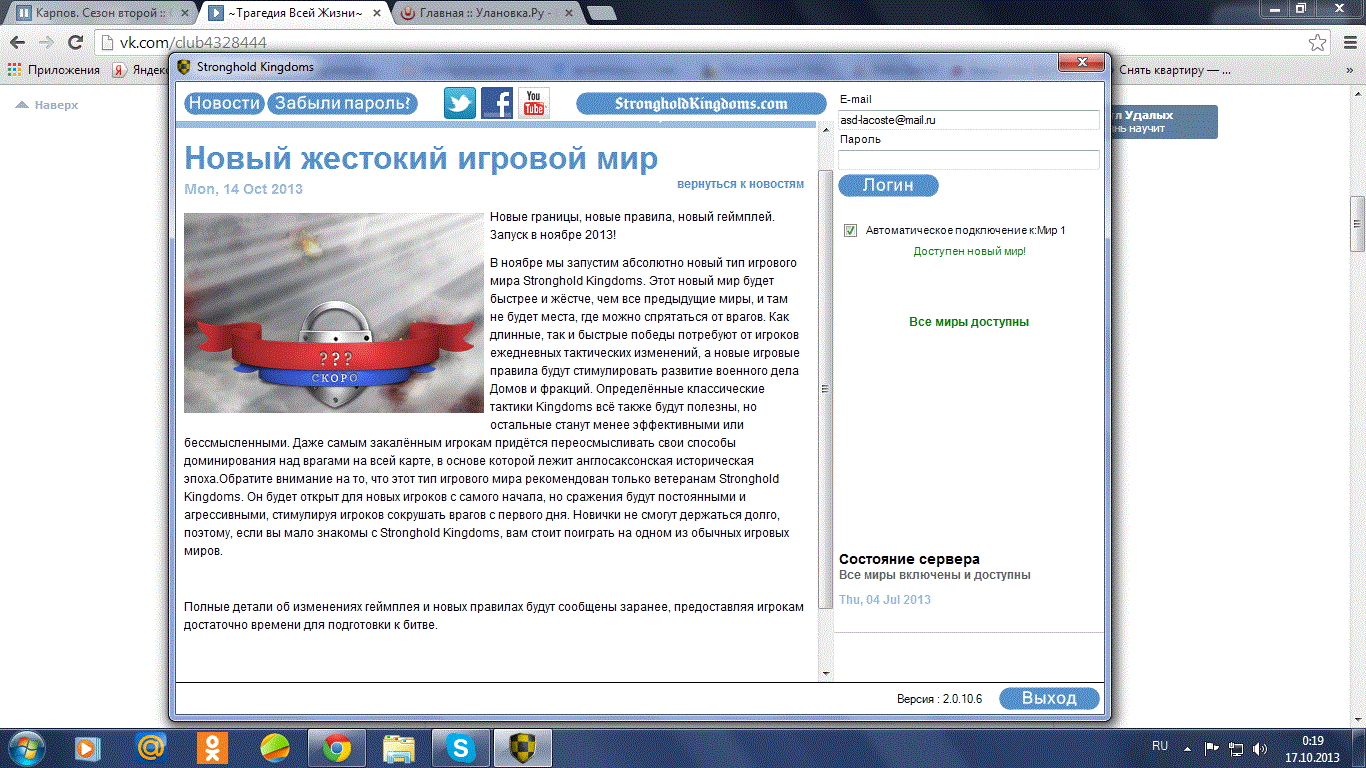
Task: Click the E-mail input field
Action: tap(968, 119)
